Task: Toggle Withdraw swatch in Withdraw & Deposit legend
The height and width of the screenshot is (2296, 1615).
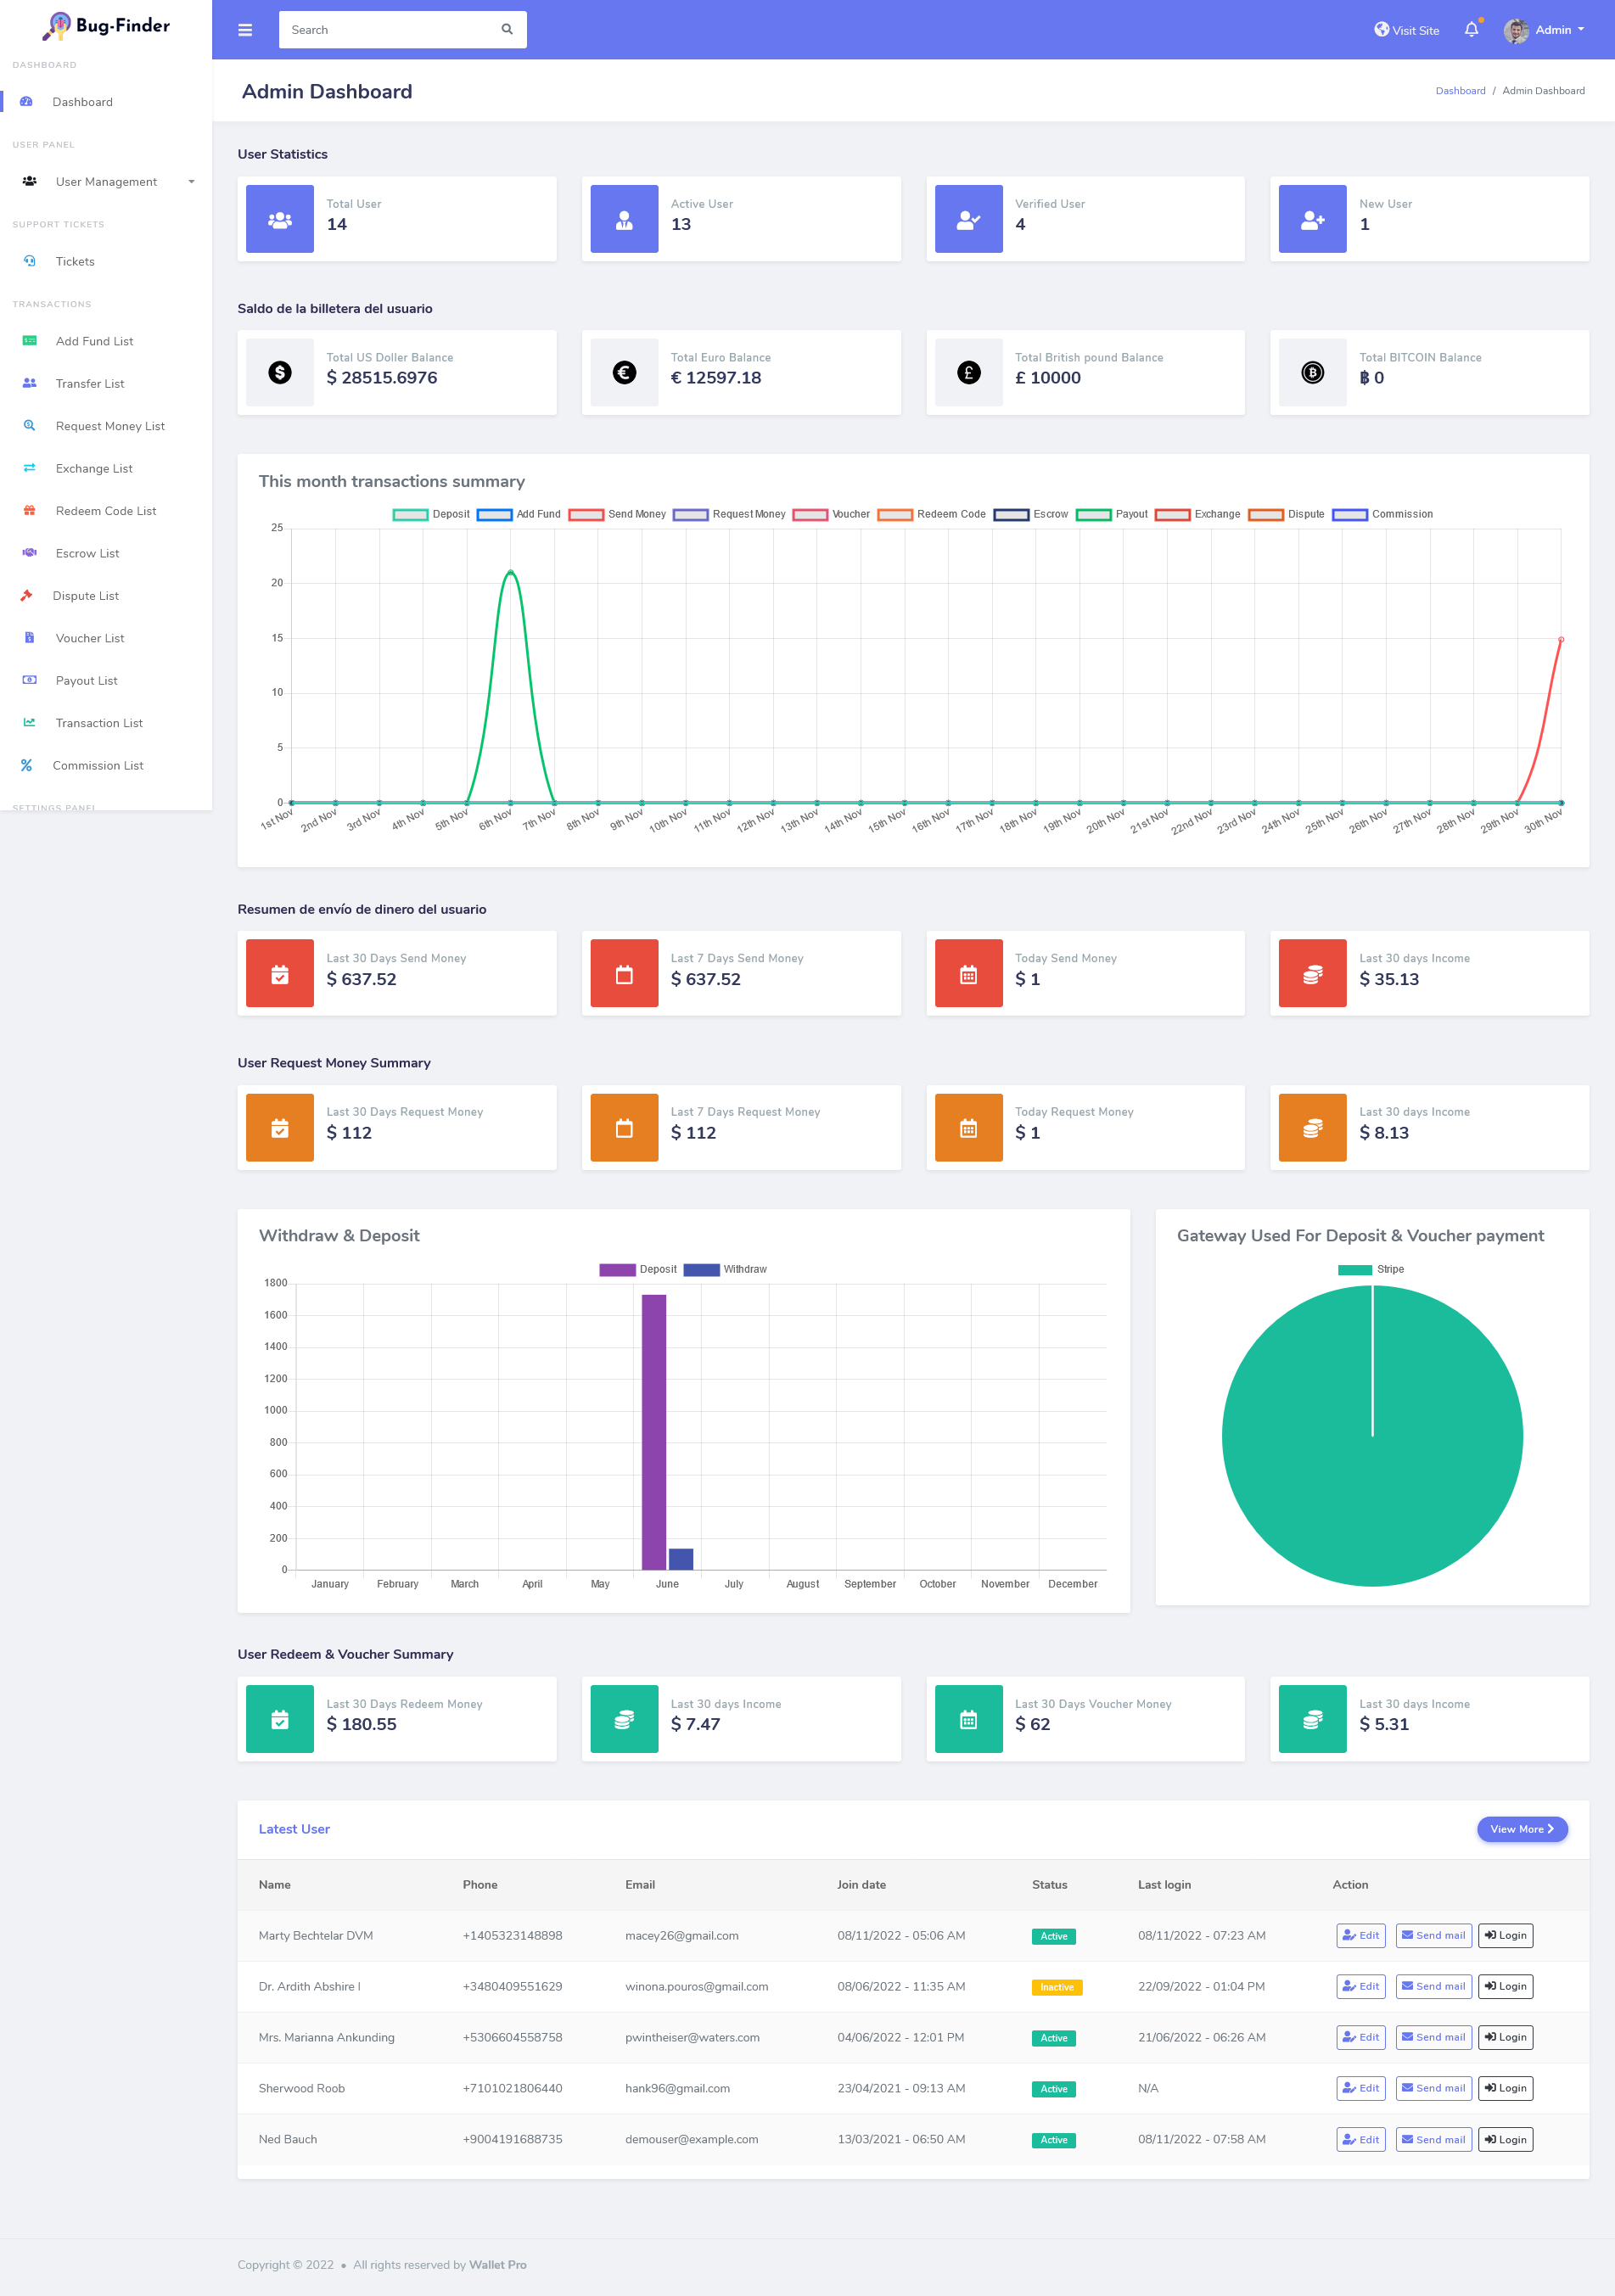Action: coord(701,1270)
